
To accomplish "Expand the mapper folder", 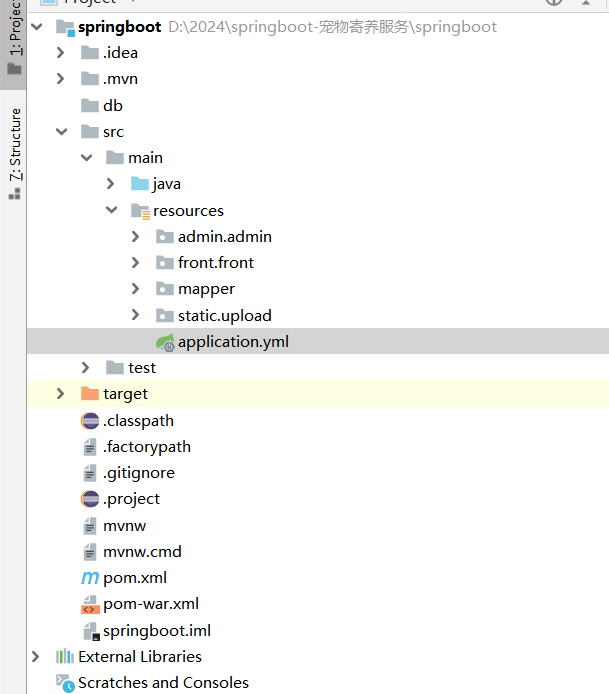I will click(x=136, y=289).
